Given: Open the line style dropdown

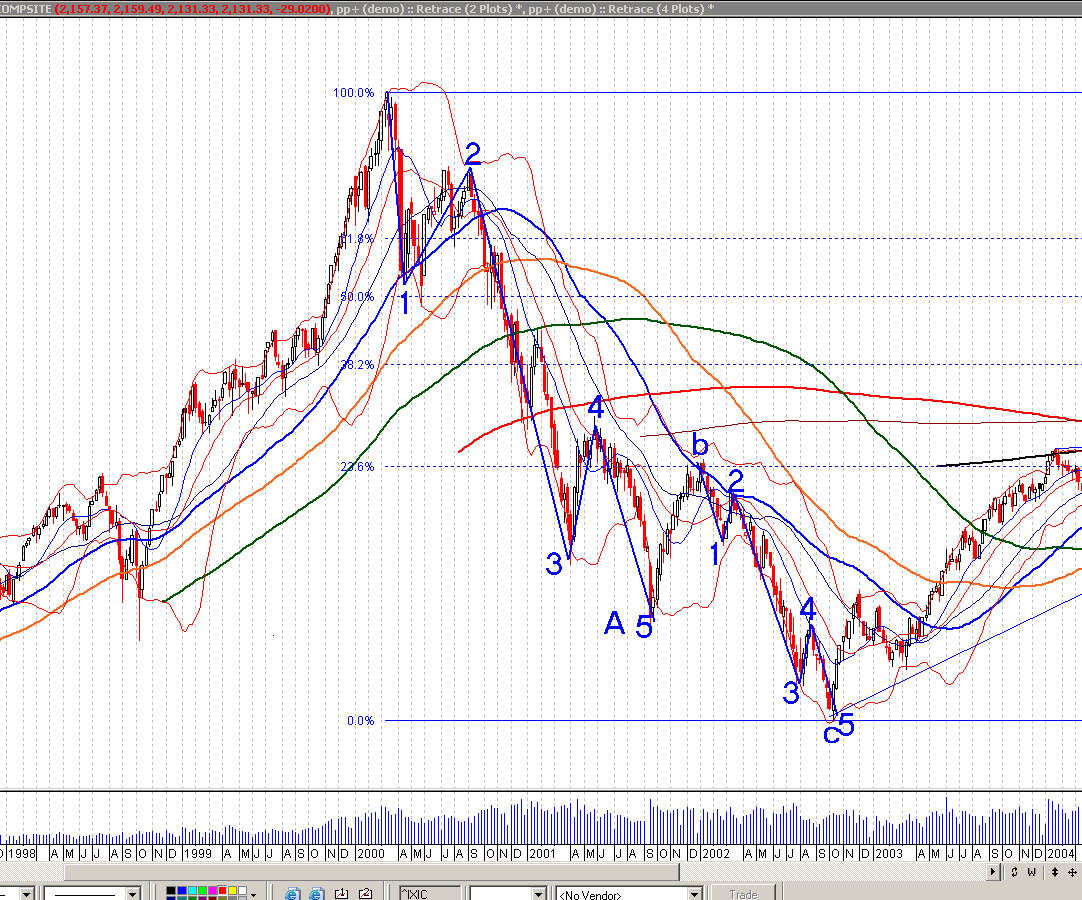Looking at the screenshot, I should (x=132, y=894).
